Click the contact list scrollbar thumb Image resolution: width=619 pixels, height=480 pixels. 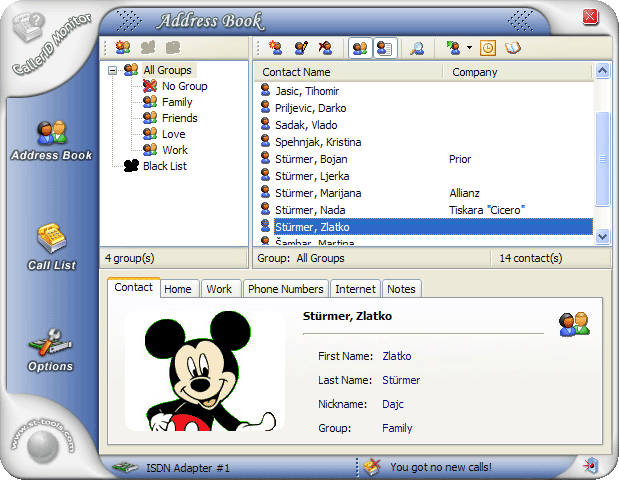click(602, 159)
